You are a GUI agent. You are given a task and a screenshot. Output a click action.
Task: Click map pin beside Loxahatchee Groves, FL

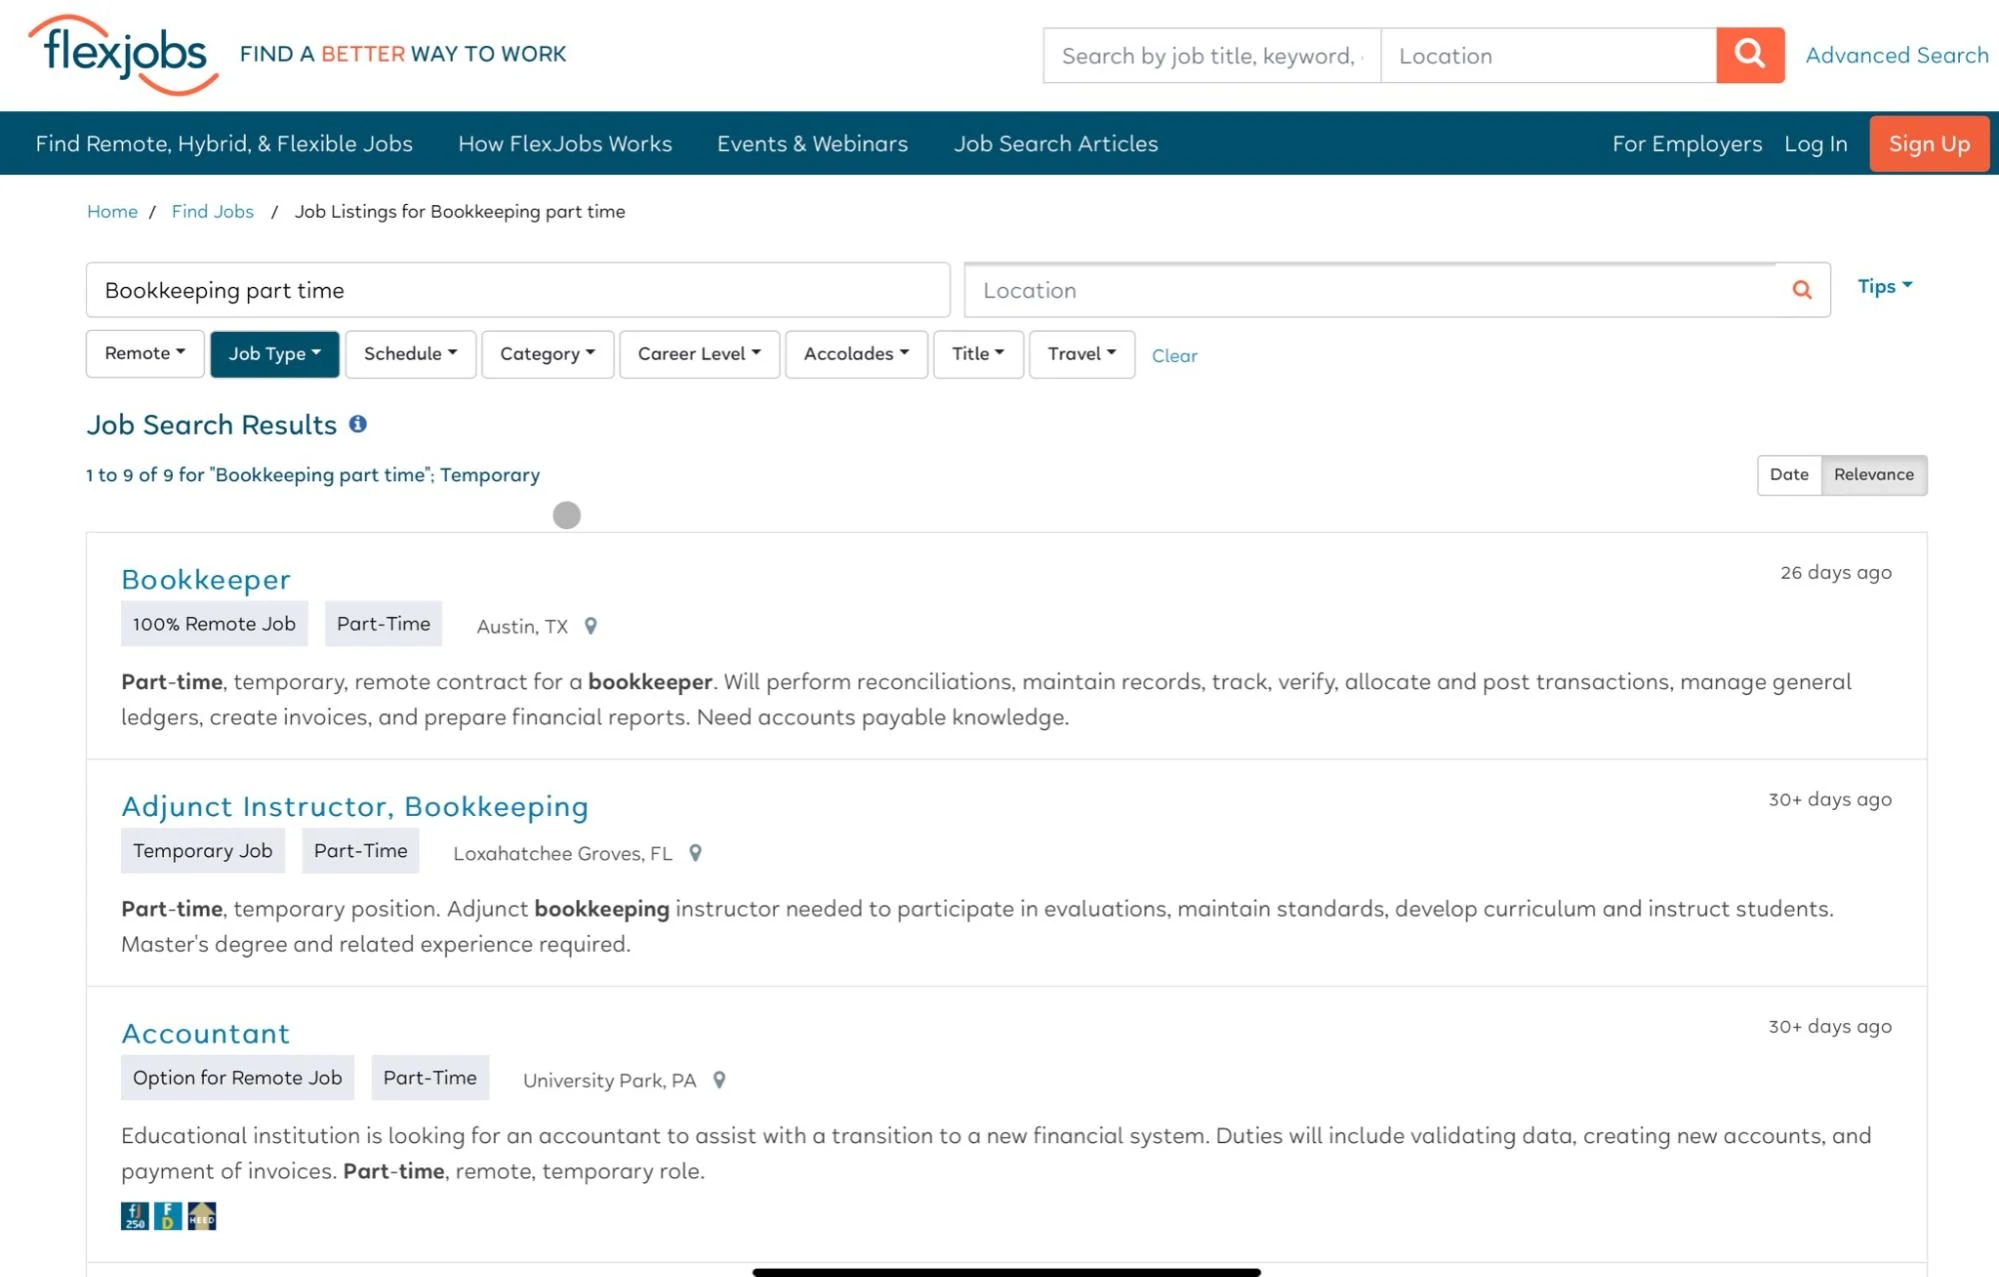[695, 853]
